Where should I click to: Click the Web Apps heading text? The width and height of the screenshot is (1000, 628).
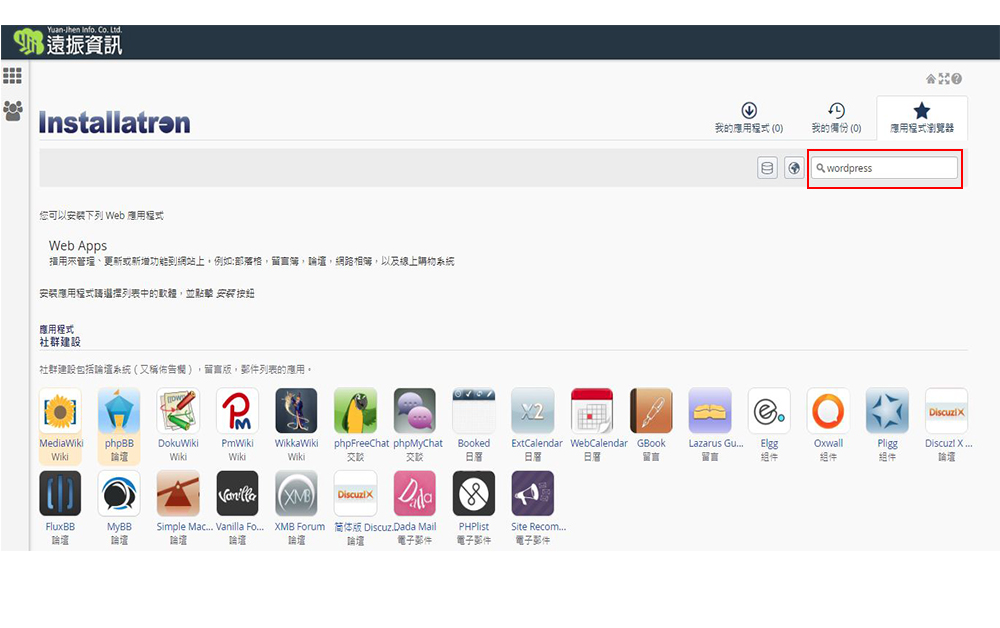click(78, 245)
